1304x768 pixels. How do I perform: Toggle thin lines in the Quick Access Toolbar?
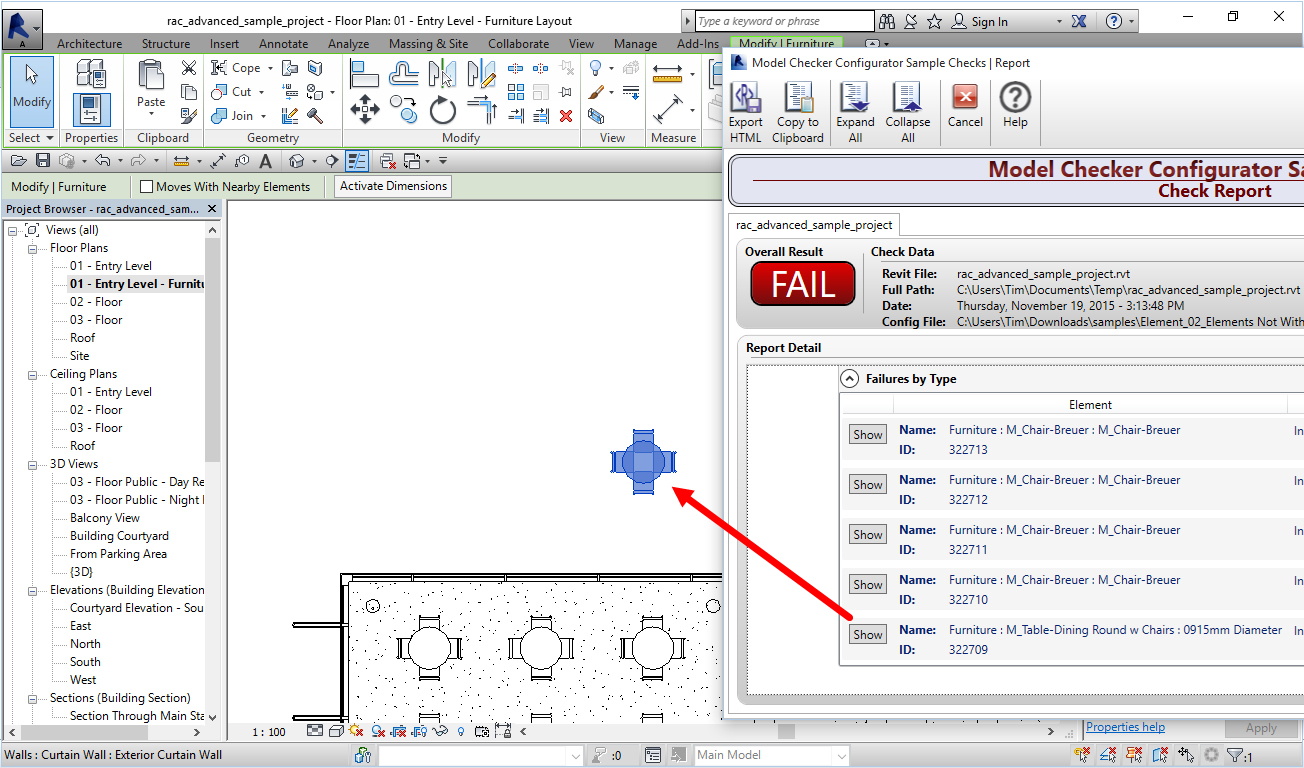coord(357,160)
